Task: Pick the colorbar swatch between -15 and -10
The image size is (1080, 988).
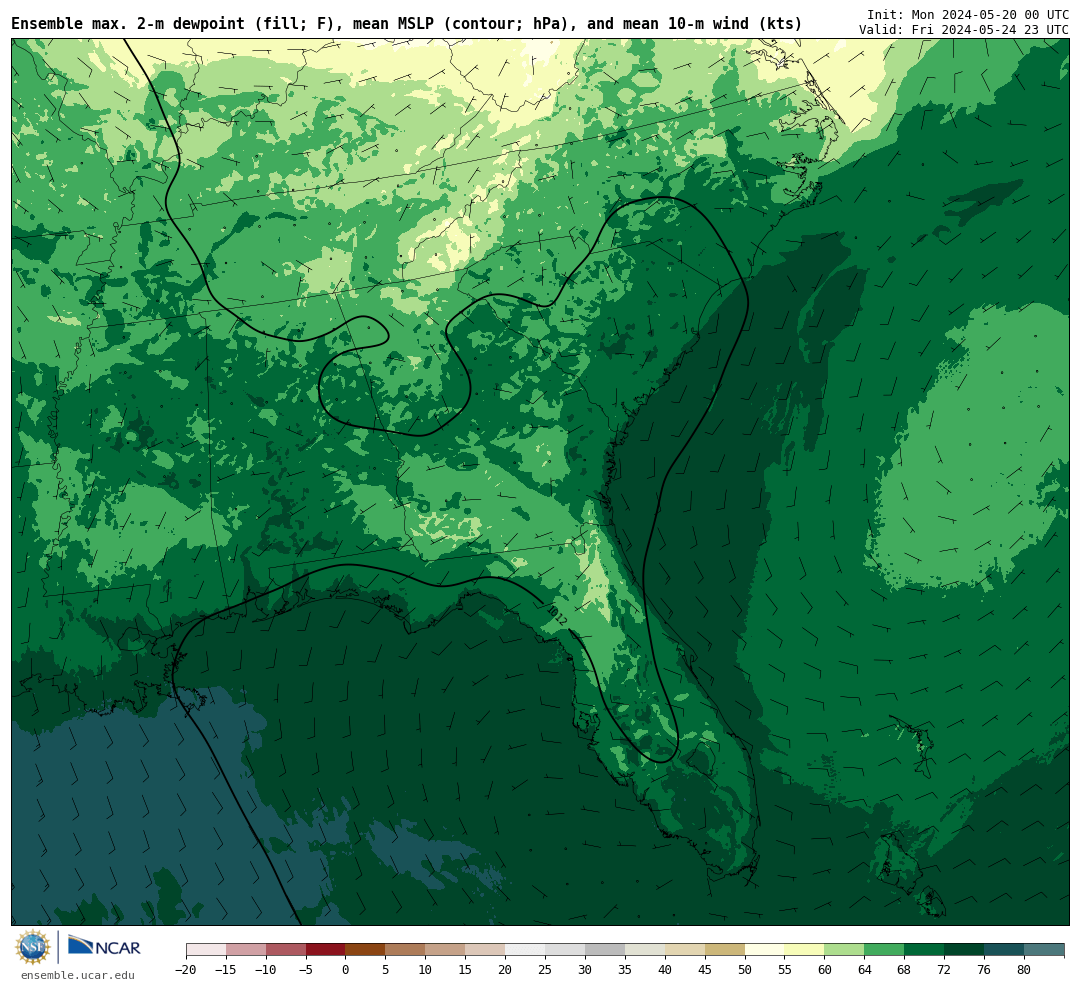Action: 246,950
